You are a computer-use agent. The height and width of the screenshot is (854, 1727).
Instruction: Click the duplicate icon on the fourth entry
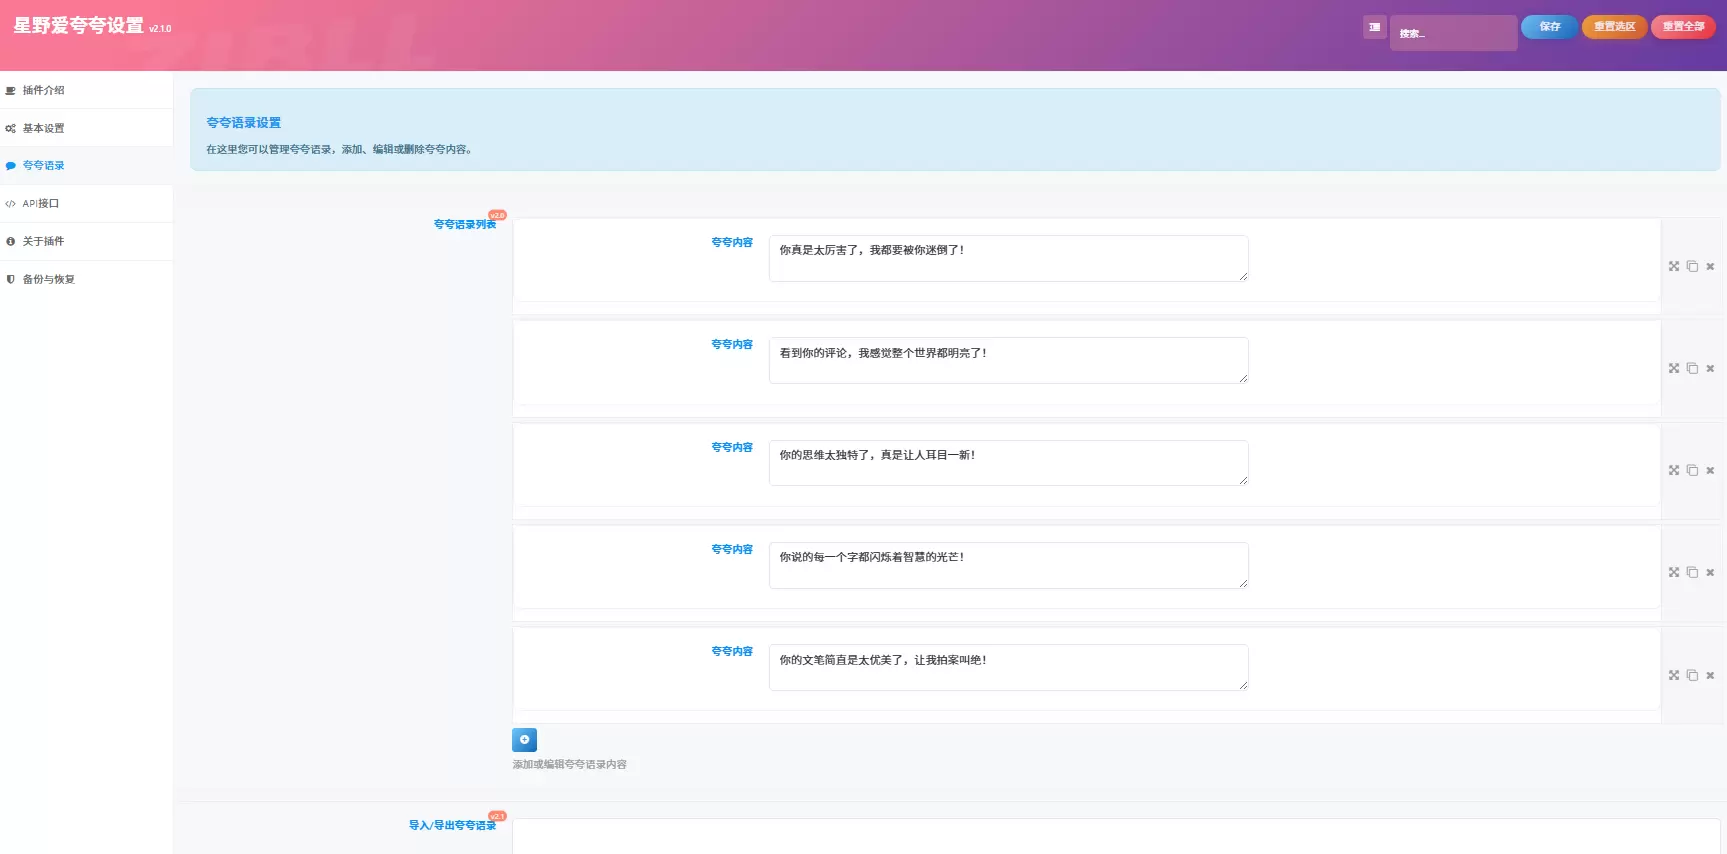click(1692, 572)
